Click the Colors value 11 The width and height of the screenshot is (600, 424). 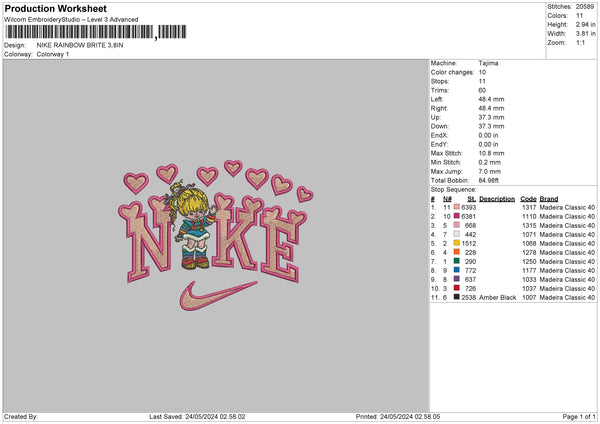(579, 16)
